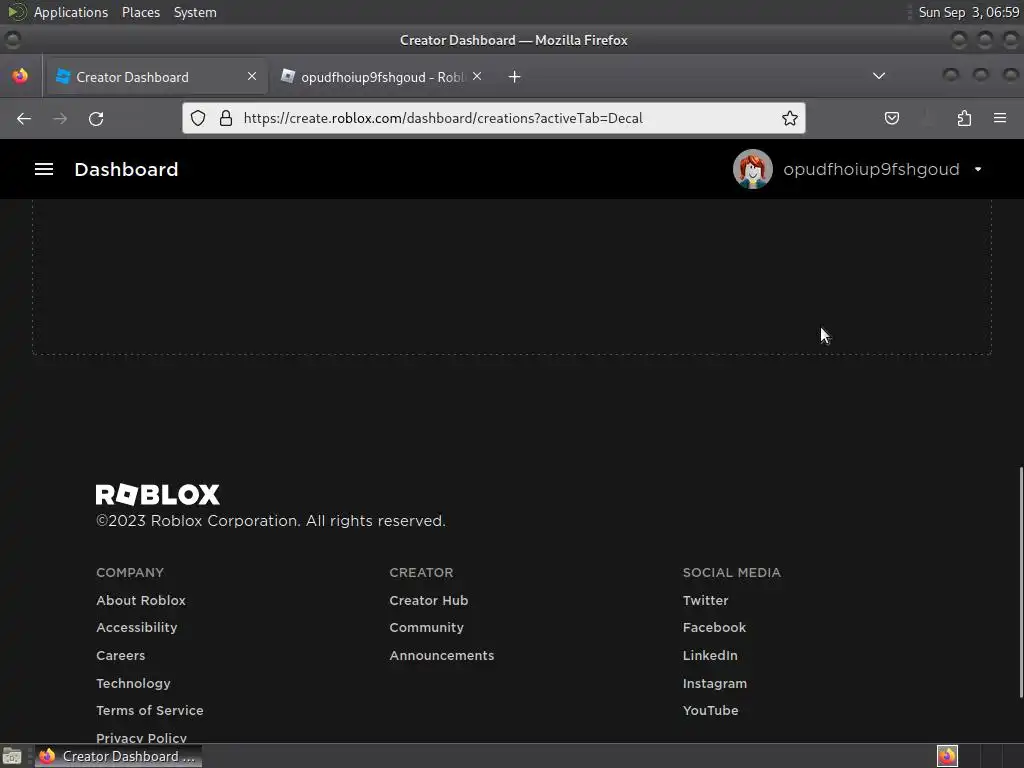Switch to the Creator Dashboard tab
This screenshot has width=1024, height=768.
(155, 76)
